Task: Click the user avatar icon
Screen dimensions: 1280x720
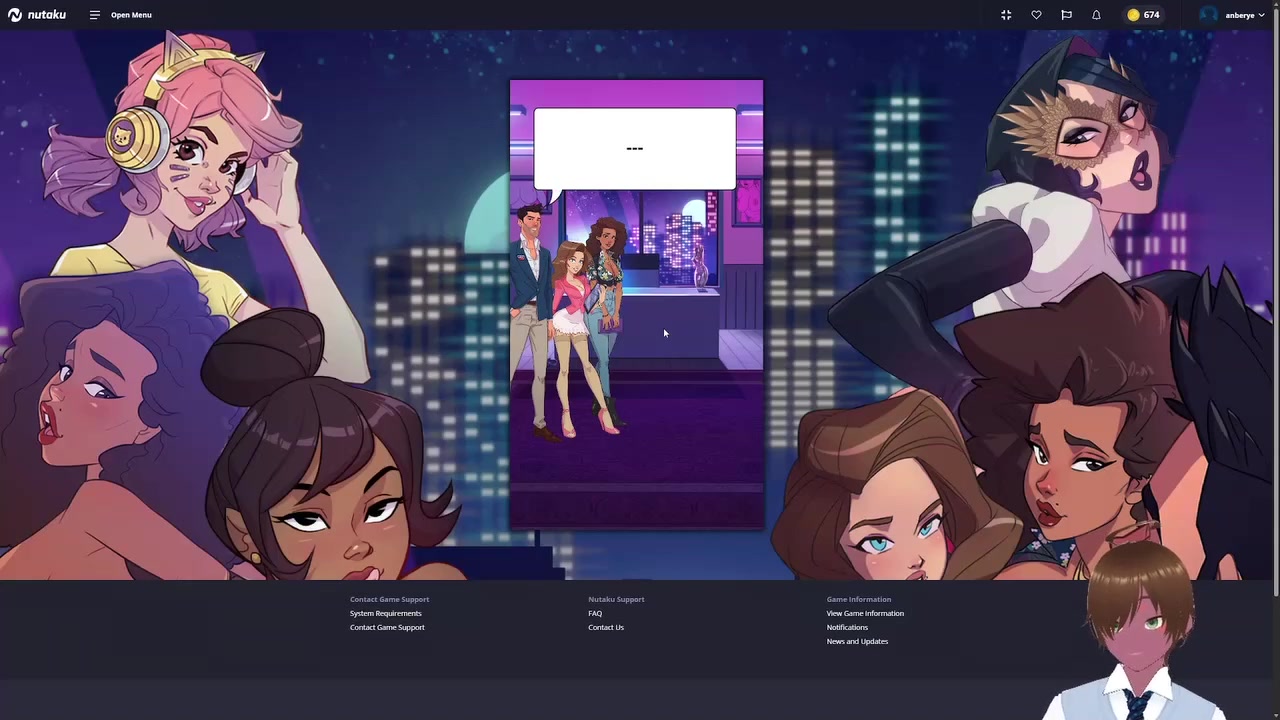Action: pos(1208,15)
